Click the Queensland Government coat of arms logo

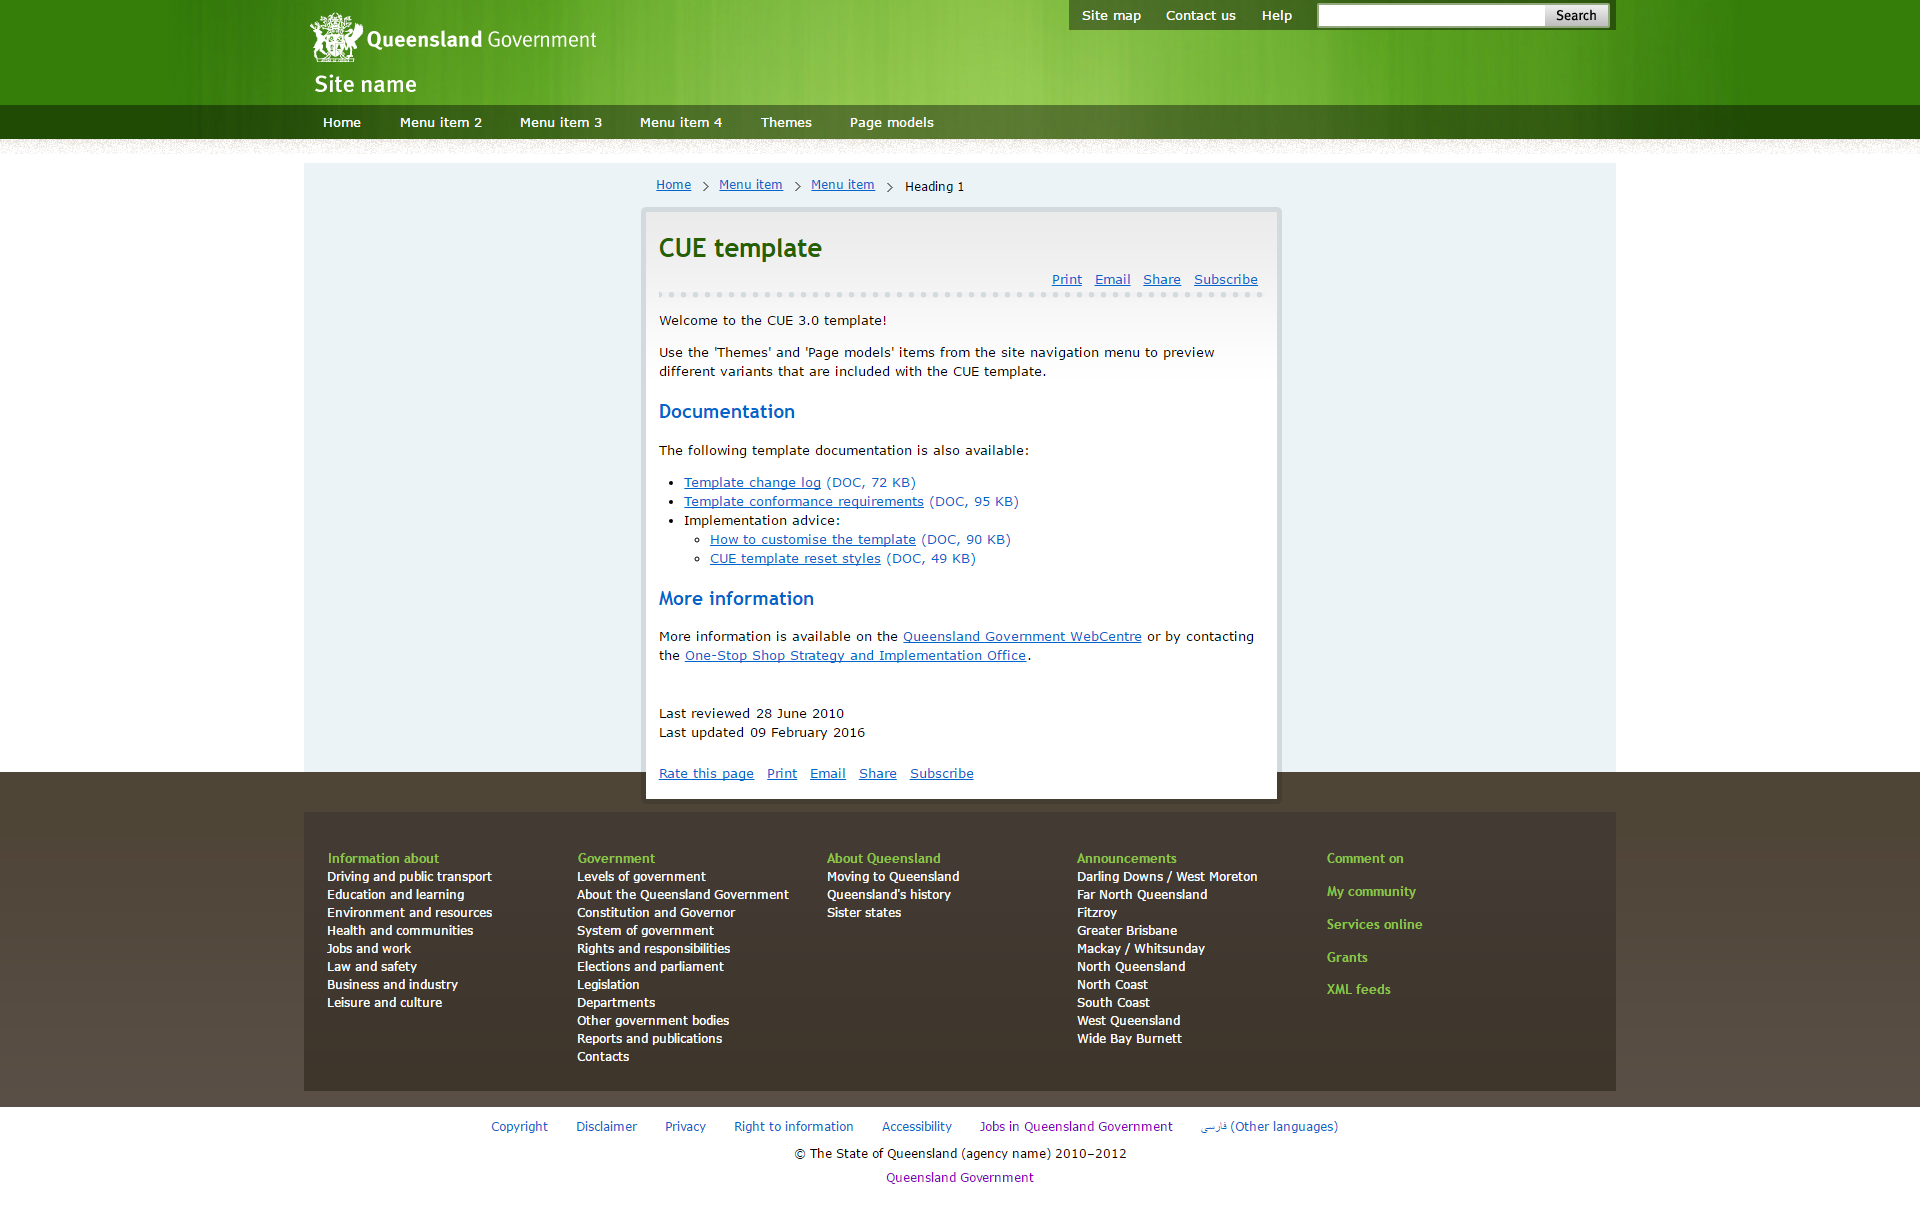(x=336, y=38)
